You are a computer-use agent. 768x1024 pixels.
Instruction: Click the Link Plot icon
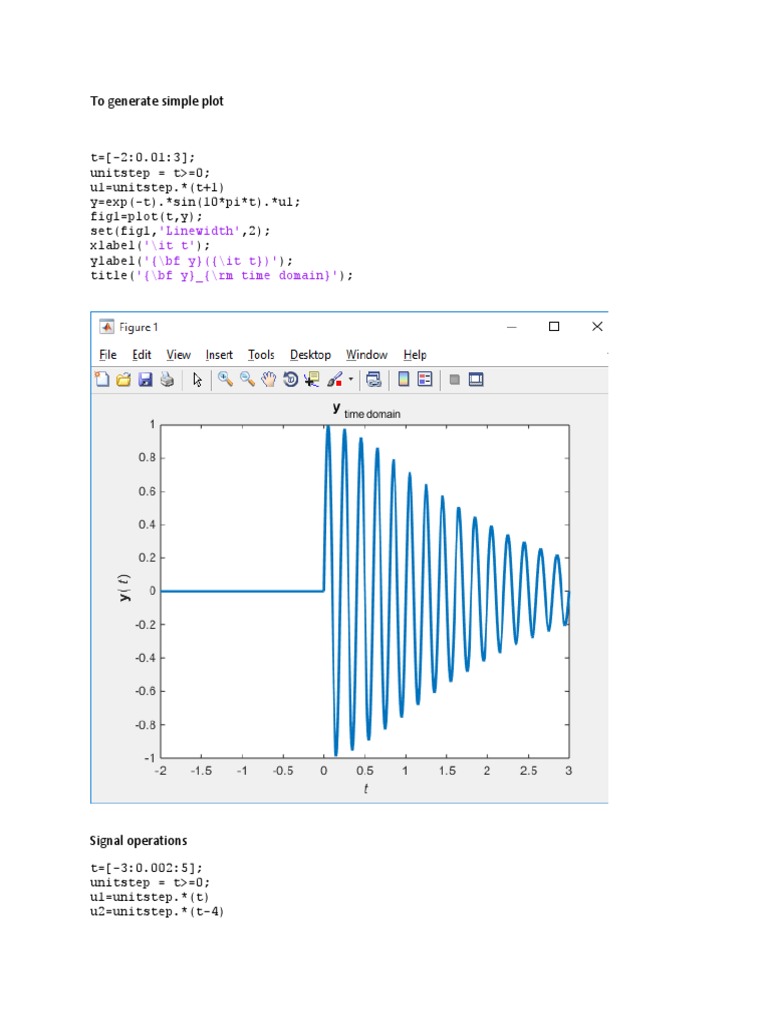(x=374, y=379)
